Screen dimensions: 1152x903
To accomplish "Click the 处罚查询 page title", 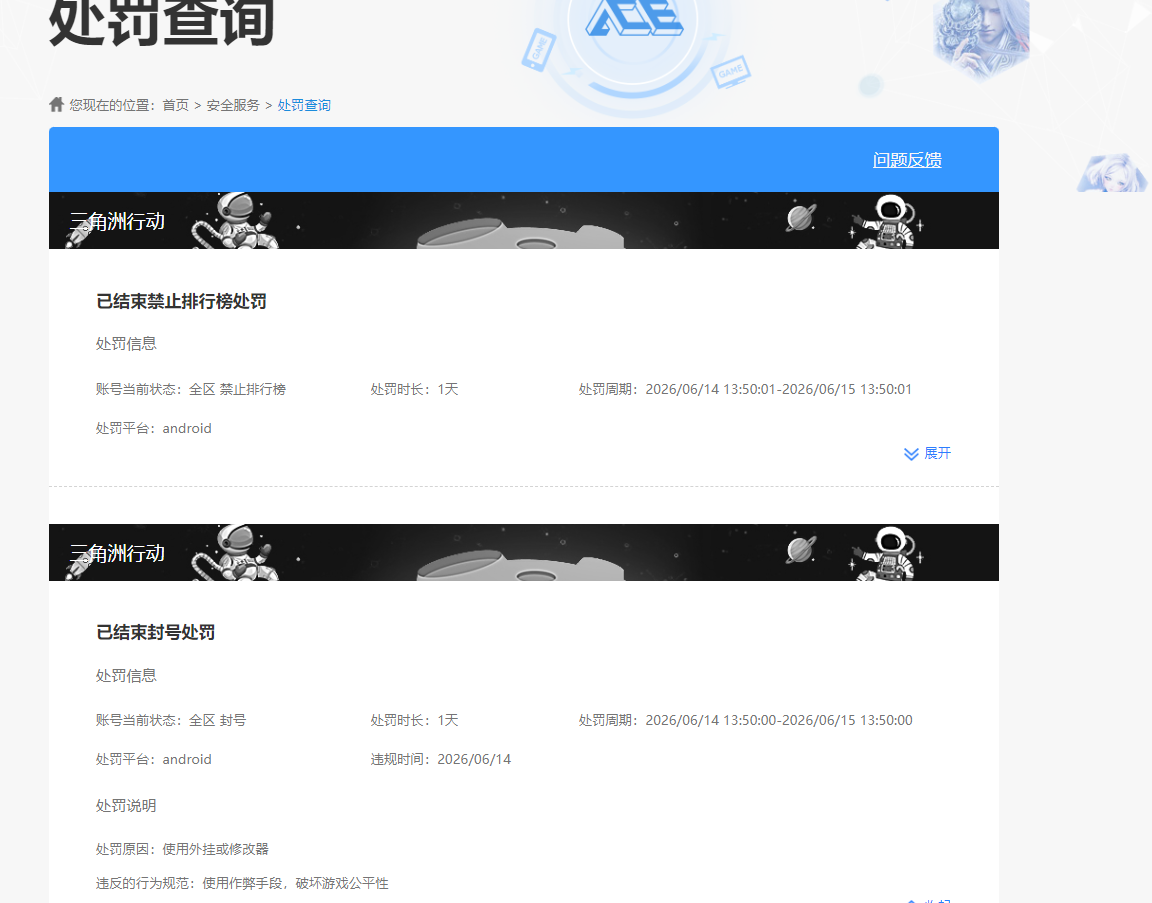I will [162, 22].
